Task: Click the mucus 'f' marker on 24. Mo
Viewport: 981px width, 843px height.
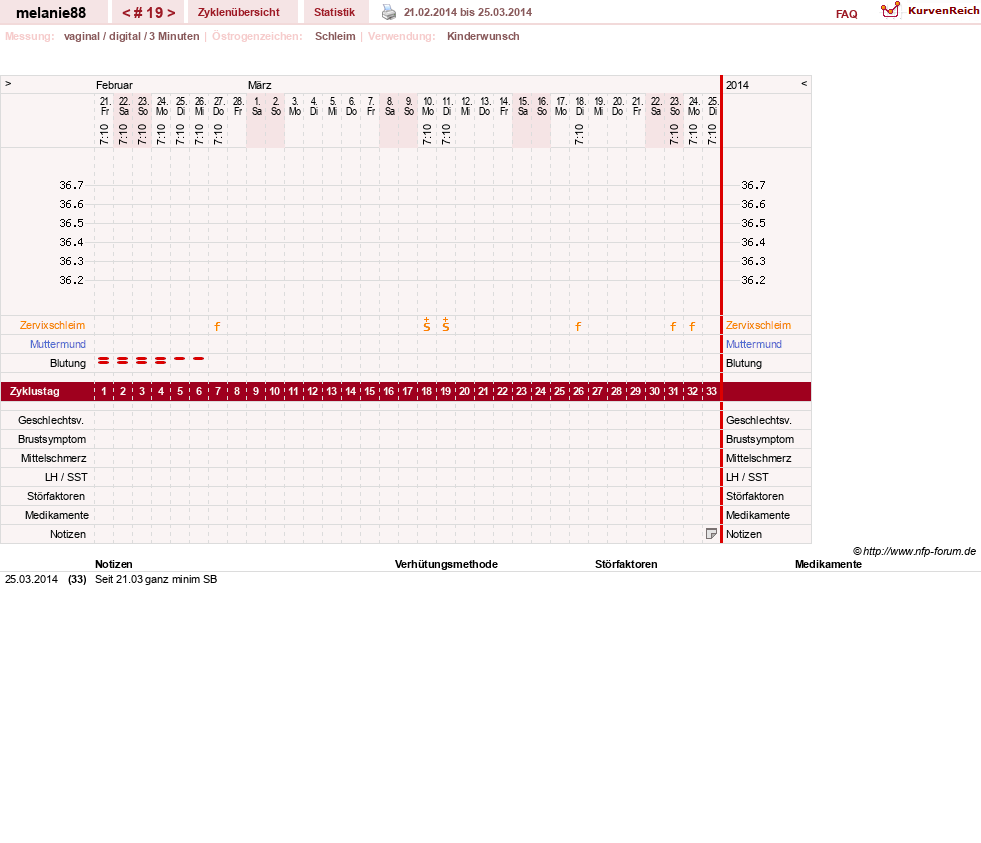Action: [x=692, y=326]
